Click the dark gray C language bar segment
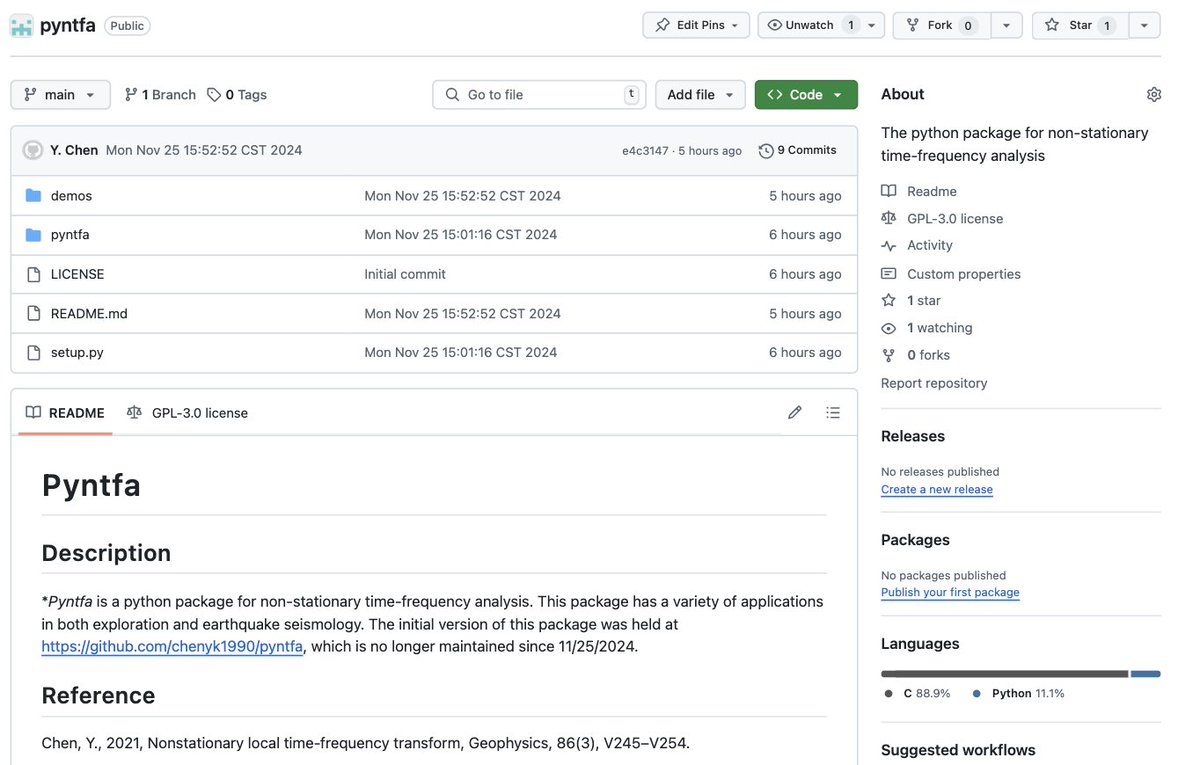This screenshot has height=765, width=1200. (1005, 674)
